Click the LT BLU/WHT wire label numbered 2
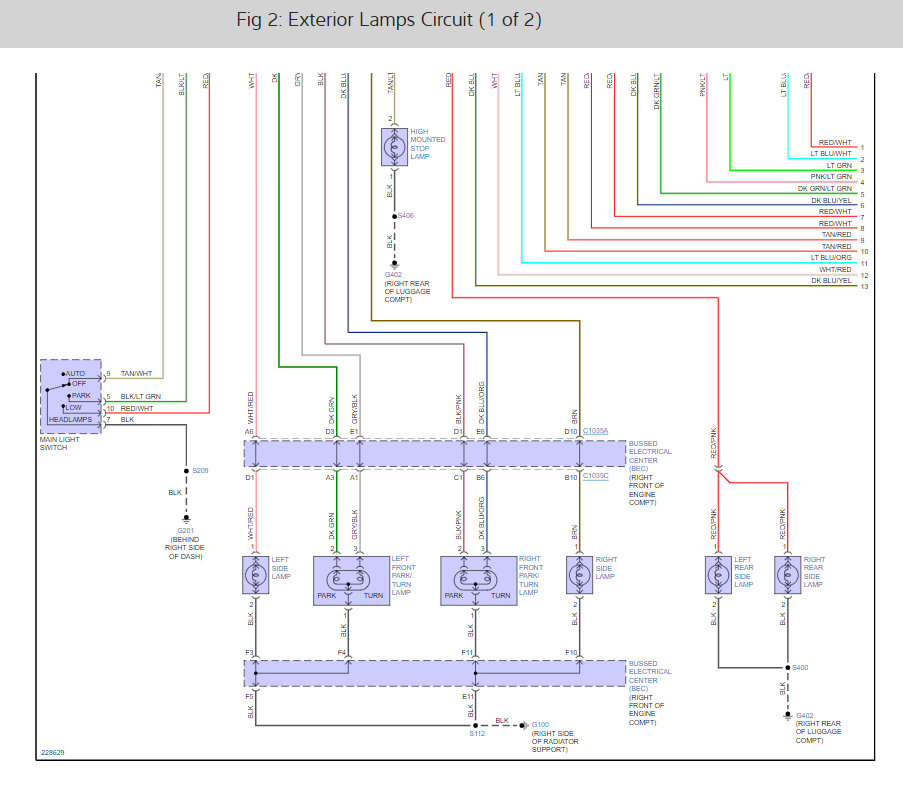 coord(831,154)
